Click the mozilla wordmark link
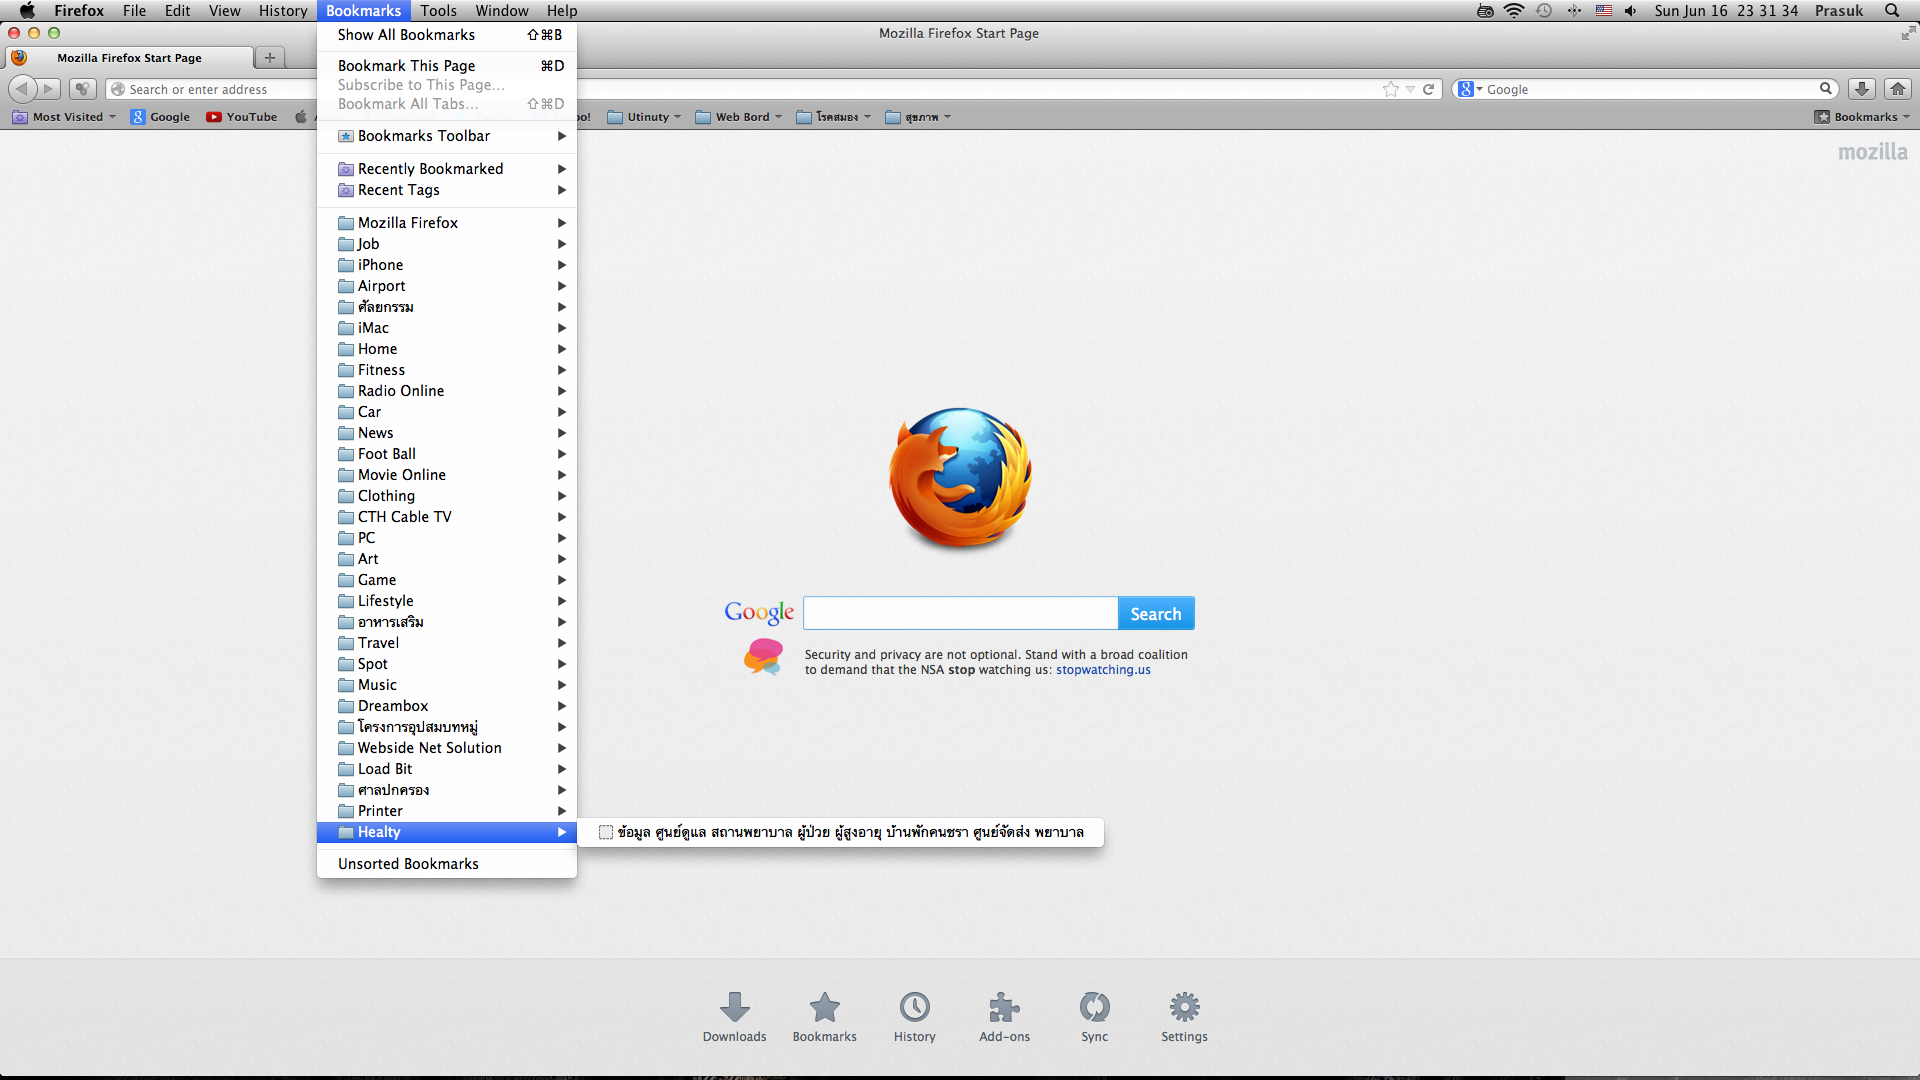 [x=1872, y=152]
